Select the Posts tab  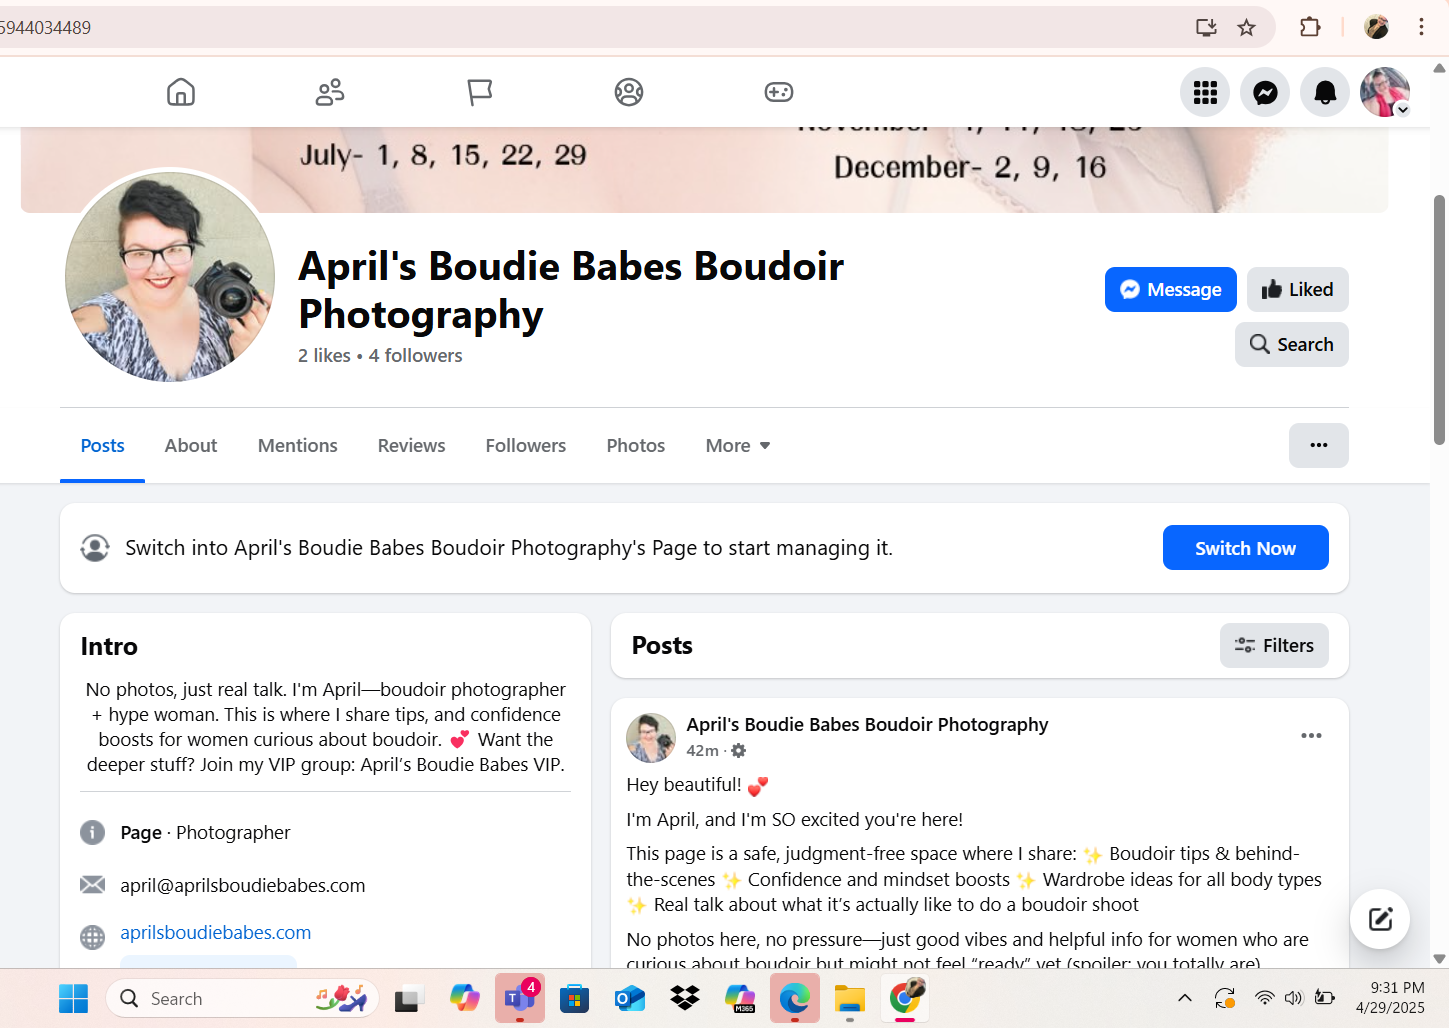[x=103, y=445]
